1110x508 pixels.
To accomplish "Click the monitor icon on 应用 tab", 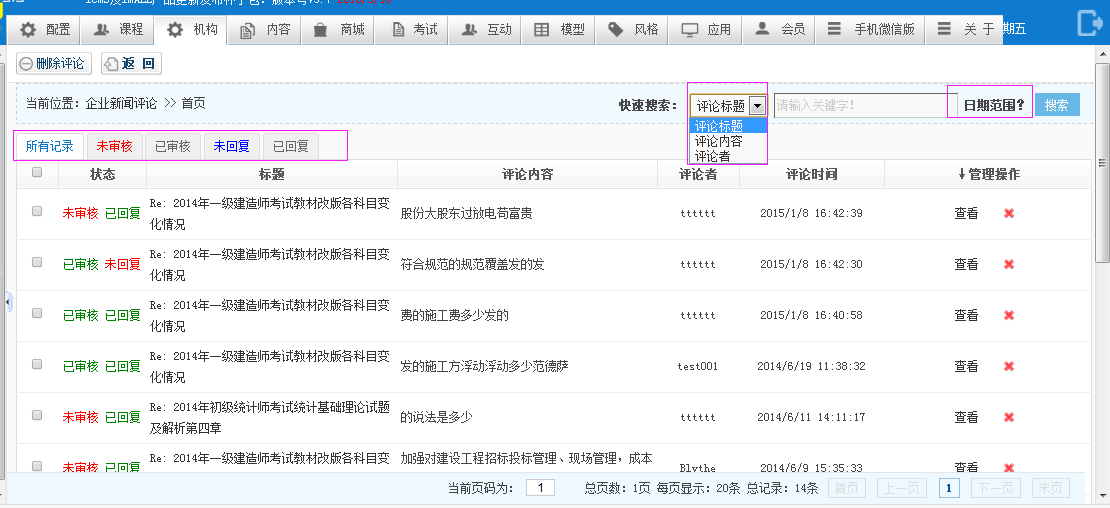I will [689, 30].
